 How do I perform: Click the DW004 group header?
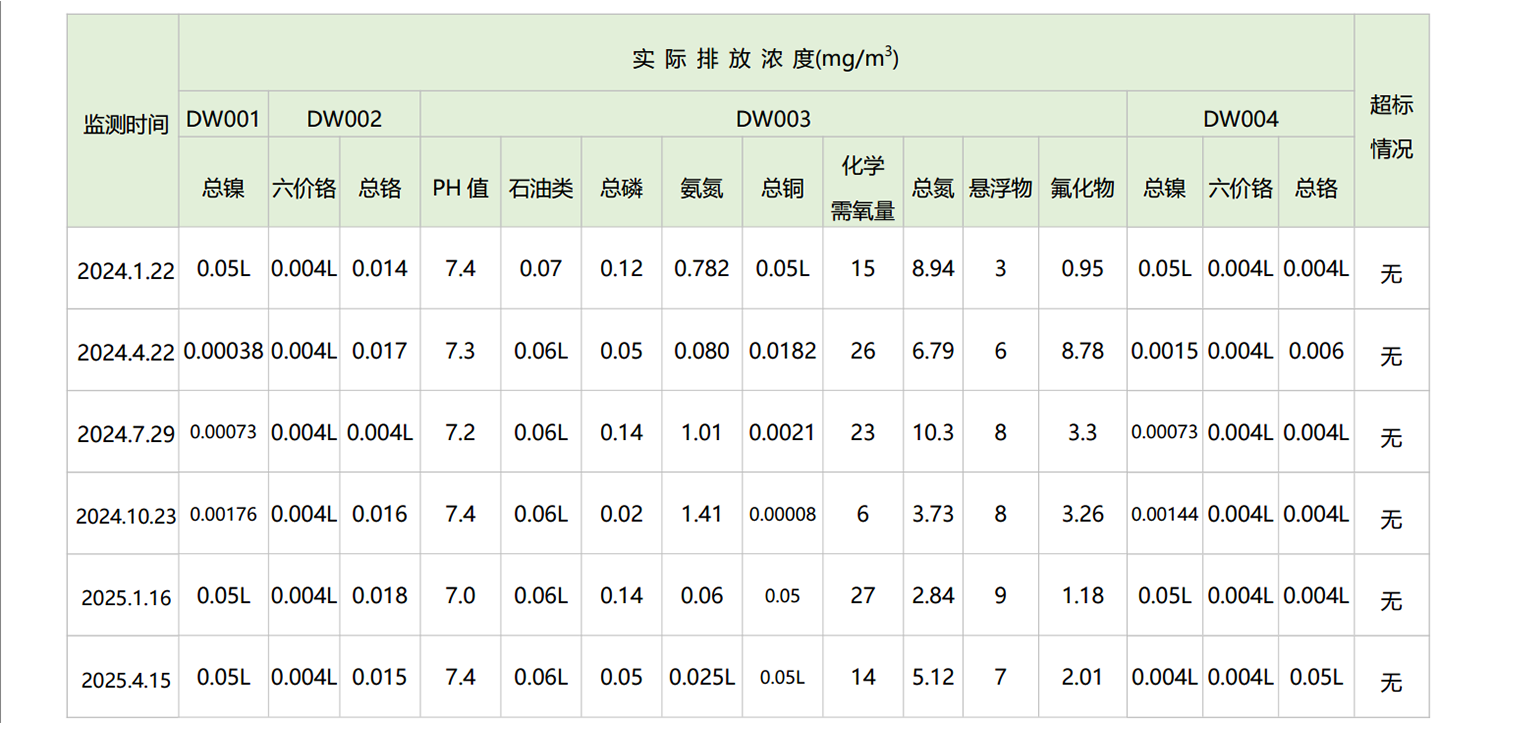pyautogui.click(x=1240, y=119)
